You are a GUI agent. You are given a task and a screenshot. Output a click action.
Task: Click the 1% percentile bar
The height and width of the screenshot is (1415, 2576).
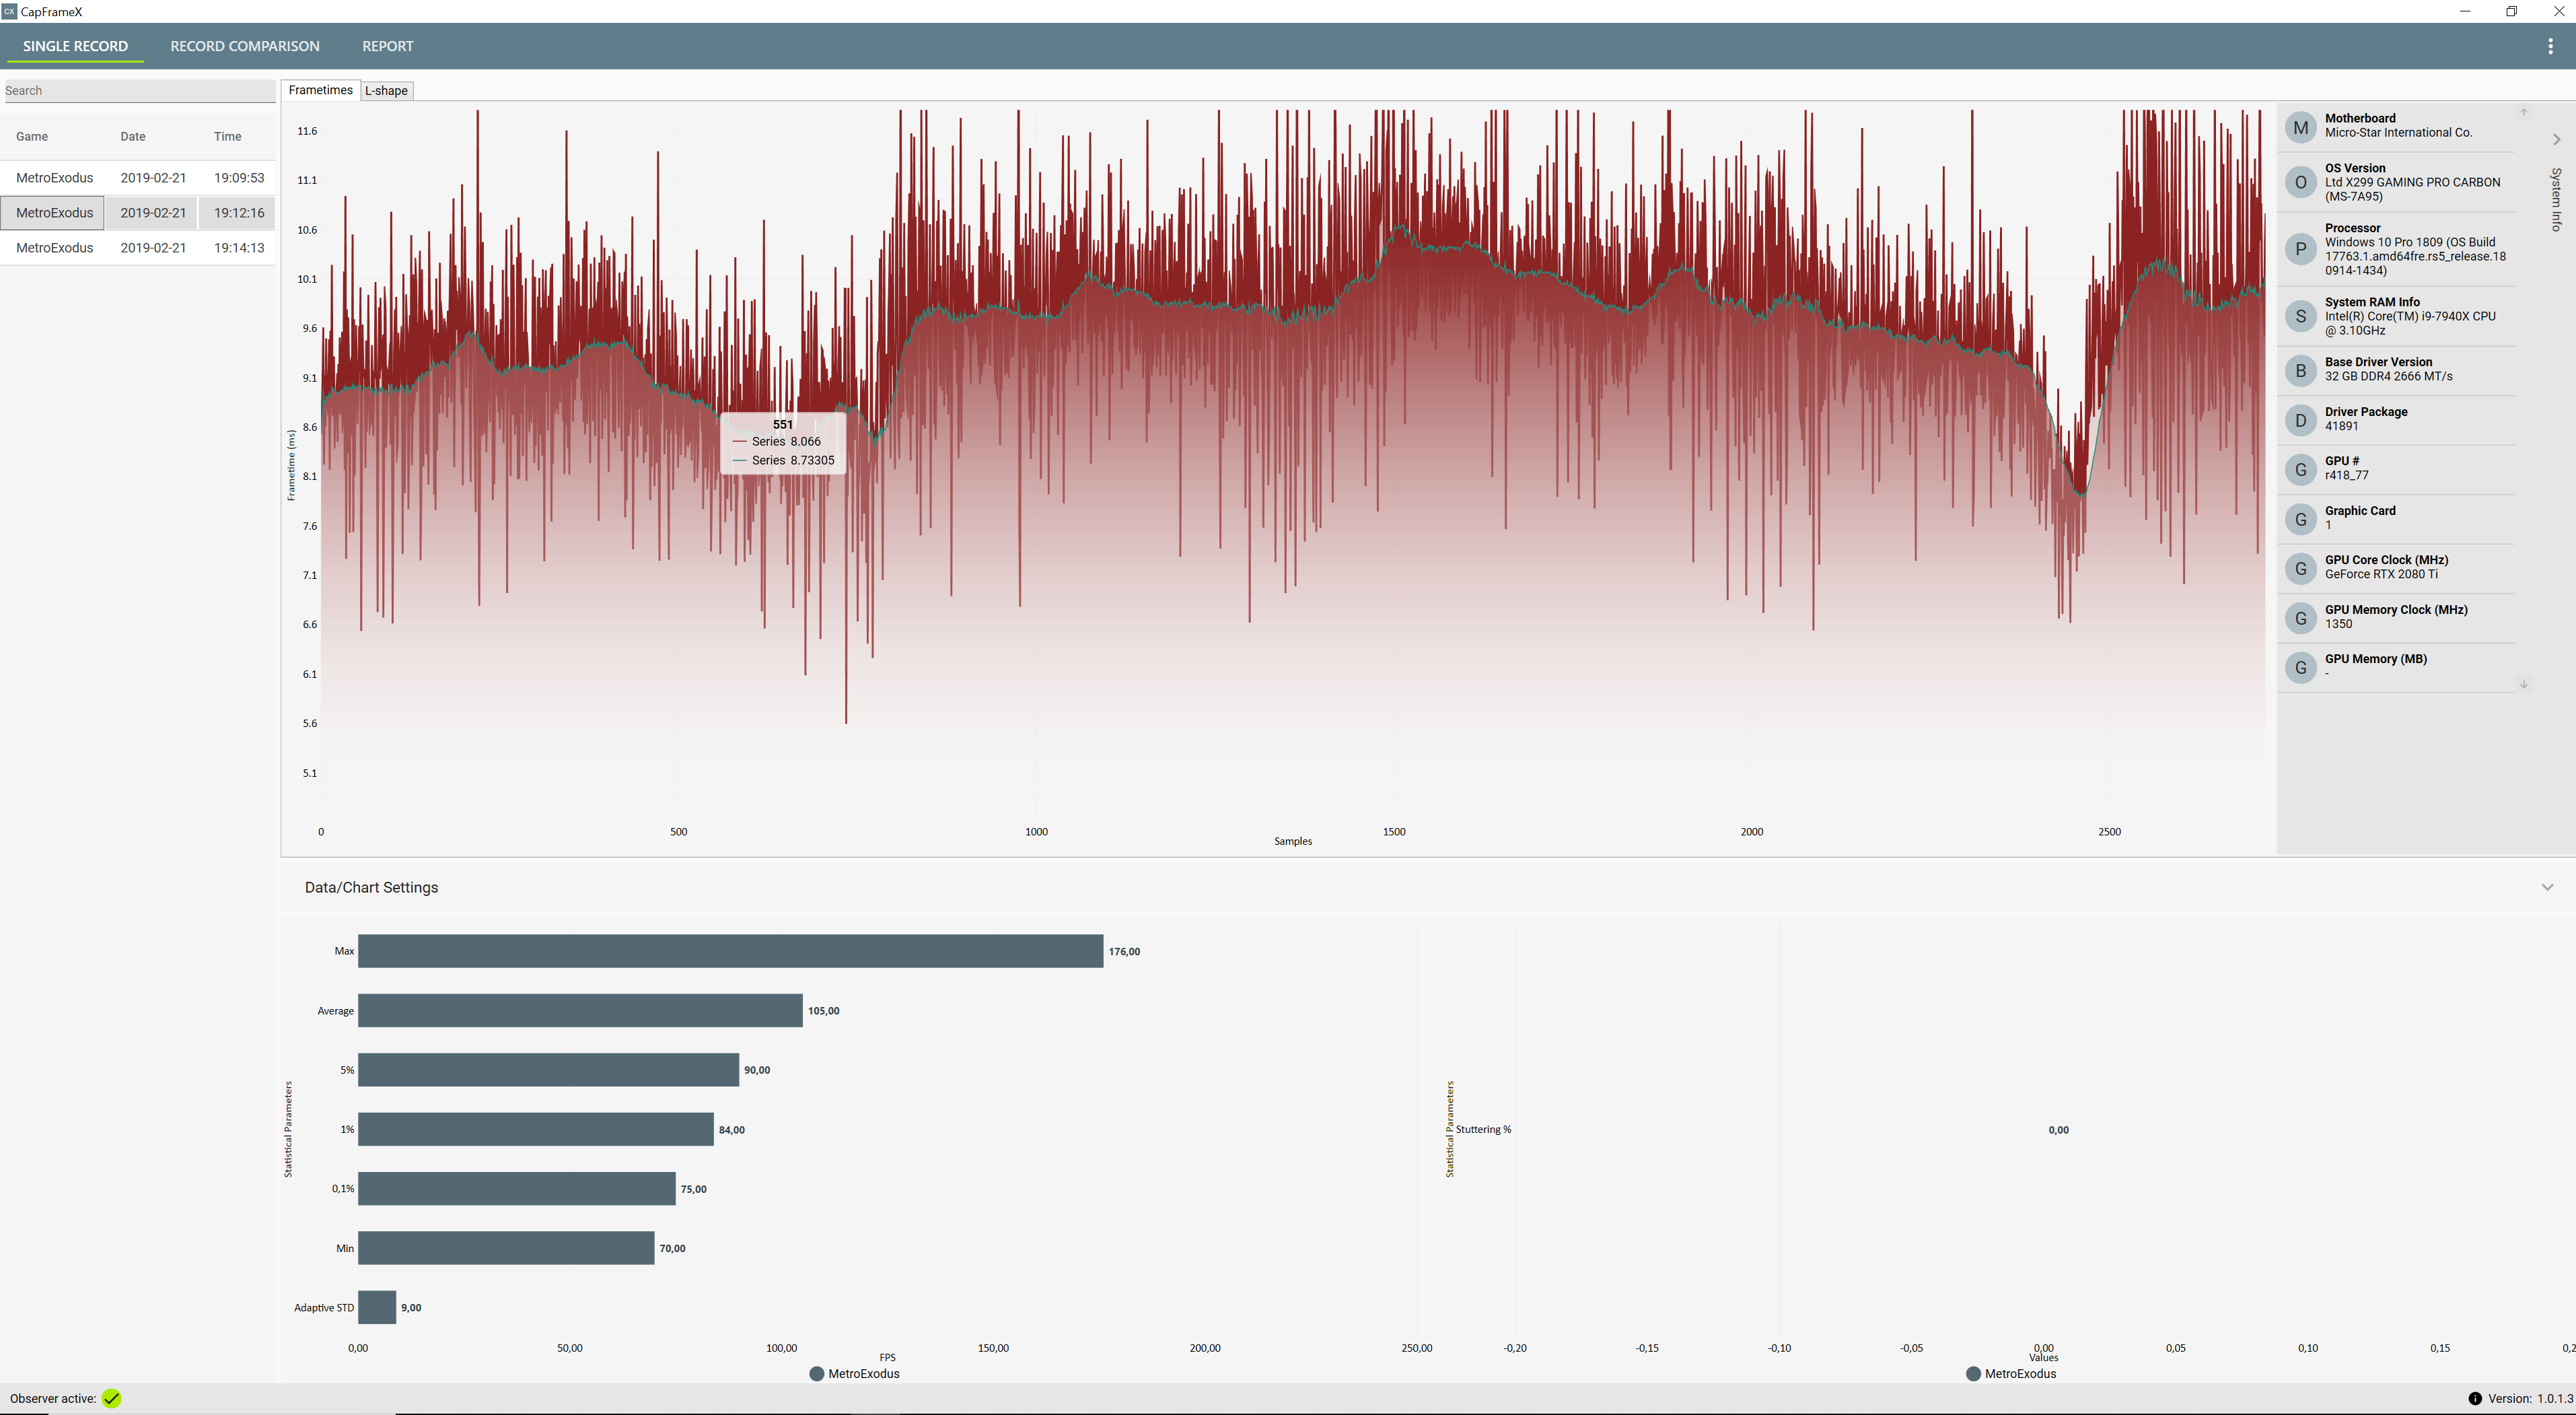click(x=536, y=1129)
